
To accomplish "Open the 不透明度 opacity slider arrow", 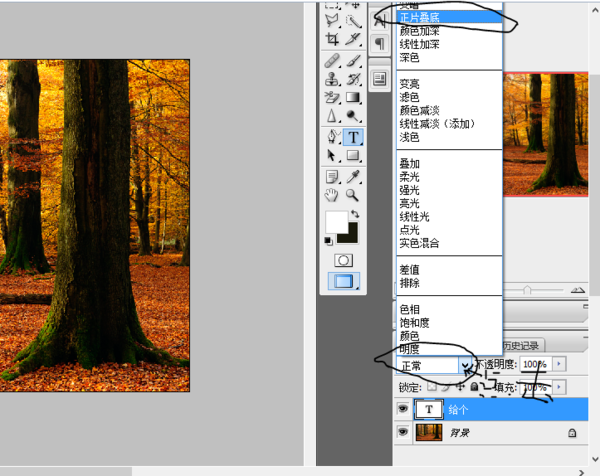I will tap(559, 364).
